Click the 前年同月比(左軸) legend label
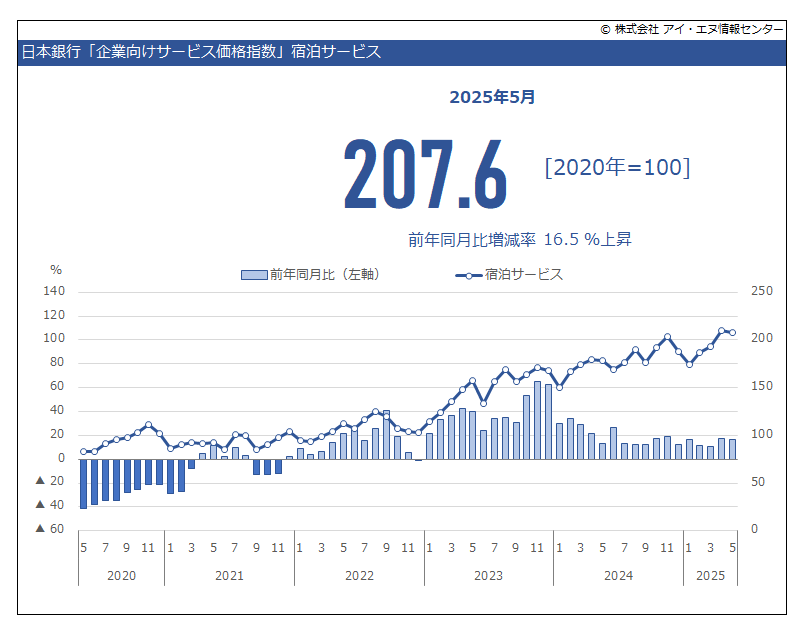The height and width of the screenshot is (635, 804). coord(325,275)
